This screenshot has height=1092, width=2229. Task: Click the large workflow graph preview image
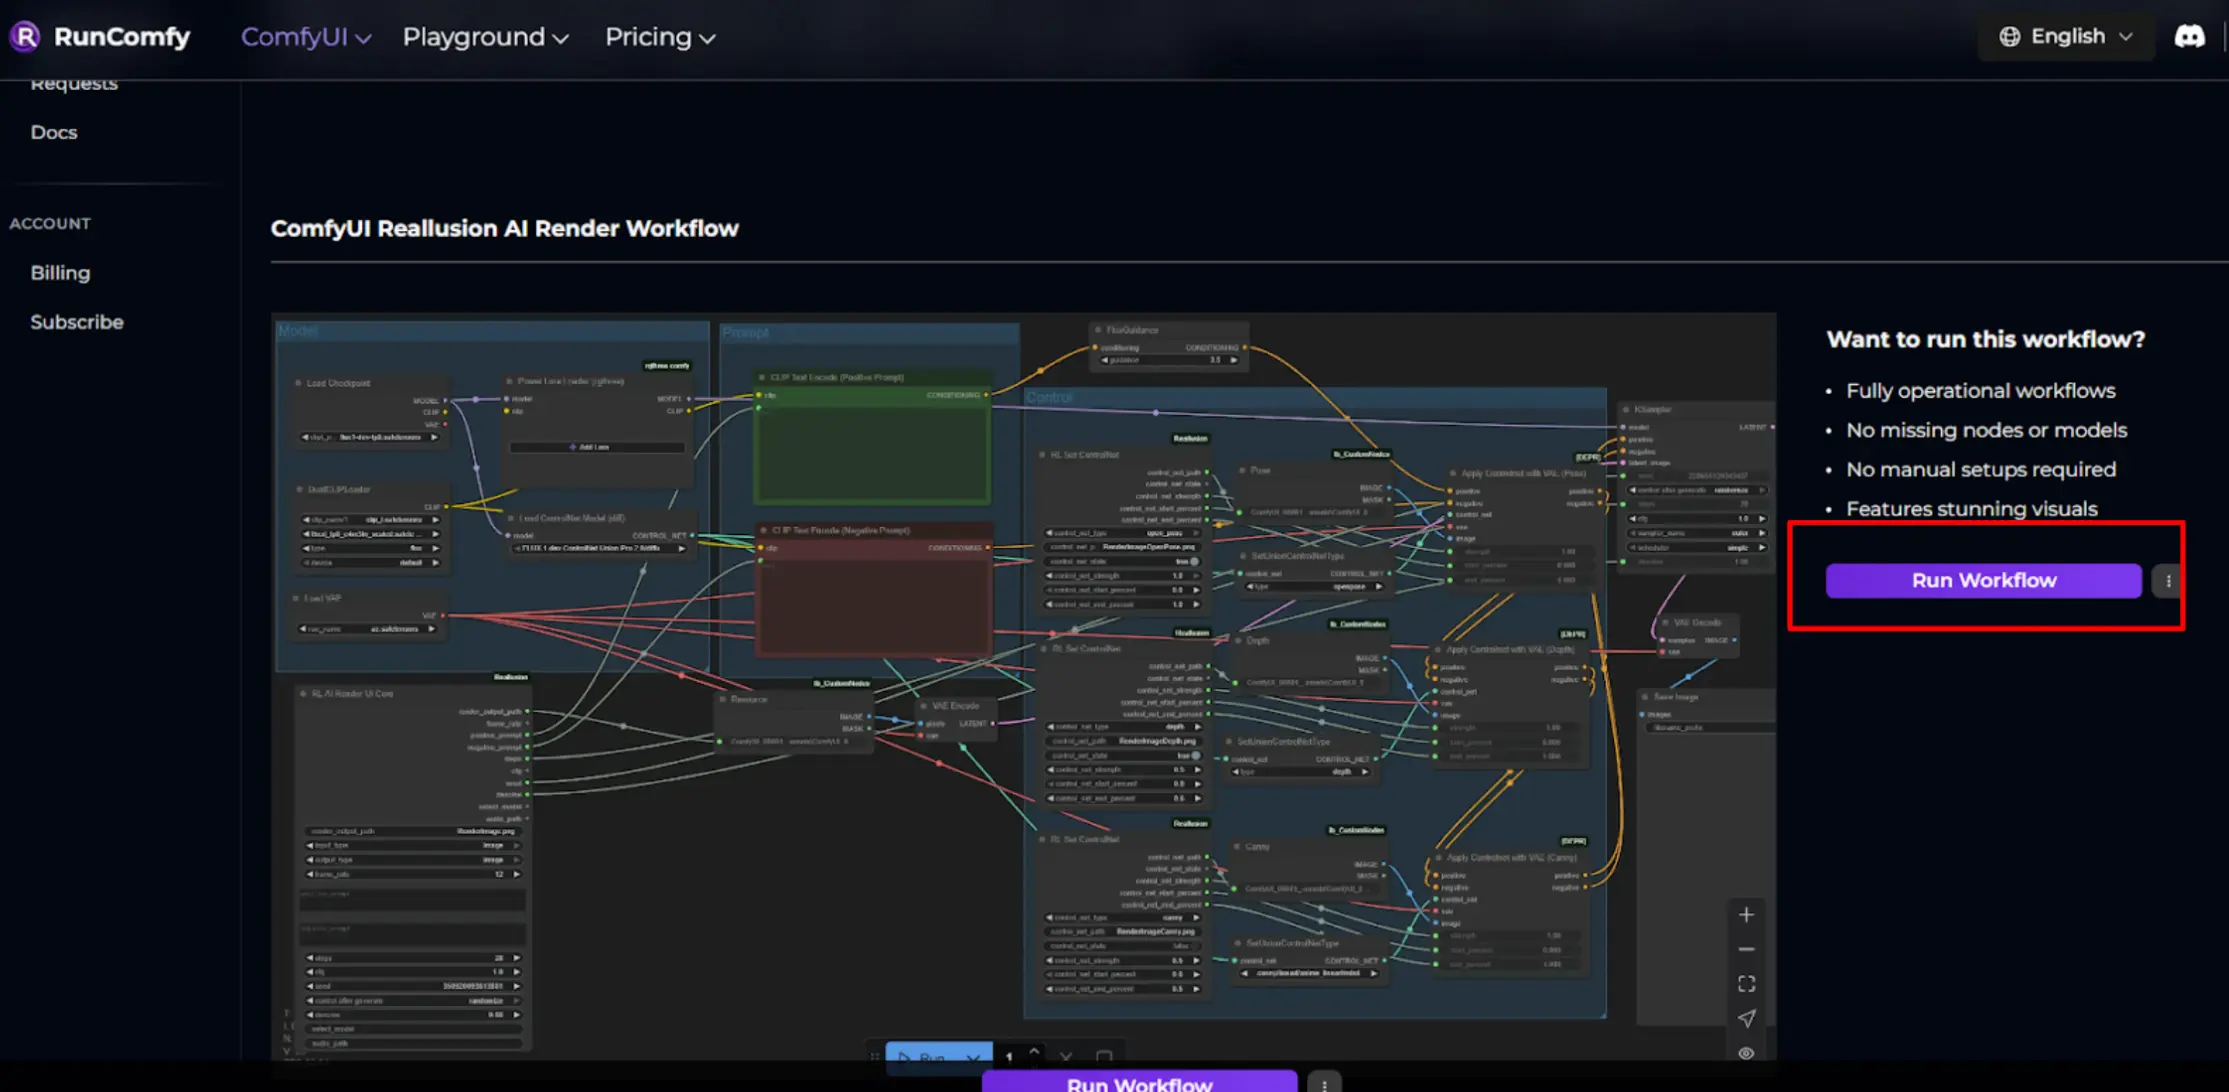tap(1023, 686)
